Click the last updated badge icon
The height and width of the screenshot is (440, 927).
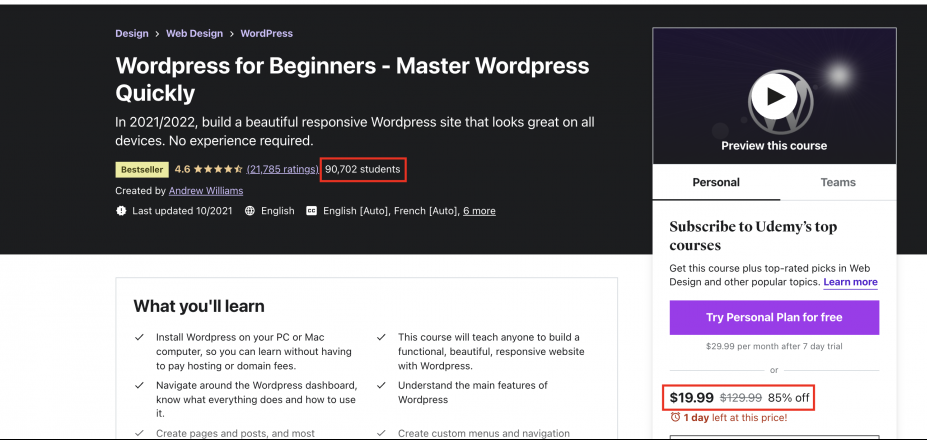click(x=121, y=211)
